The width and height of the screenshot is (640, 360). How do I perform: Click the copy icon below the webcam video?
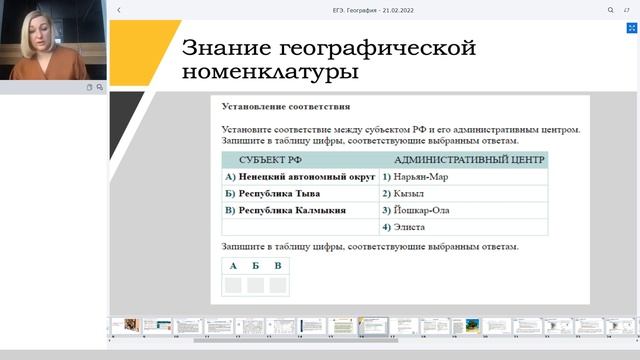89,87
